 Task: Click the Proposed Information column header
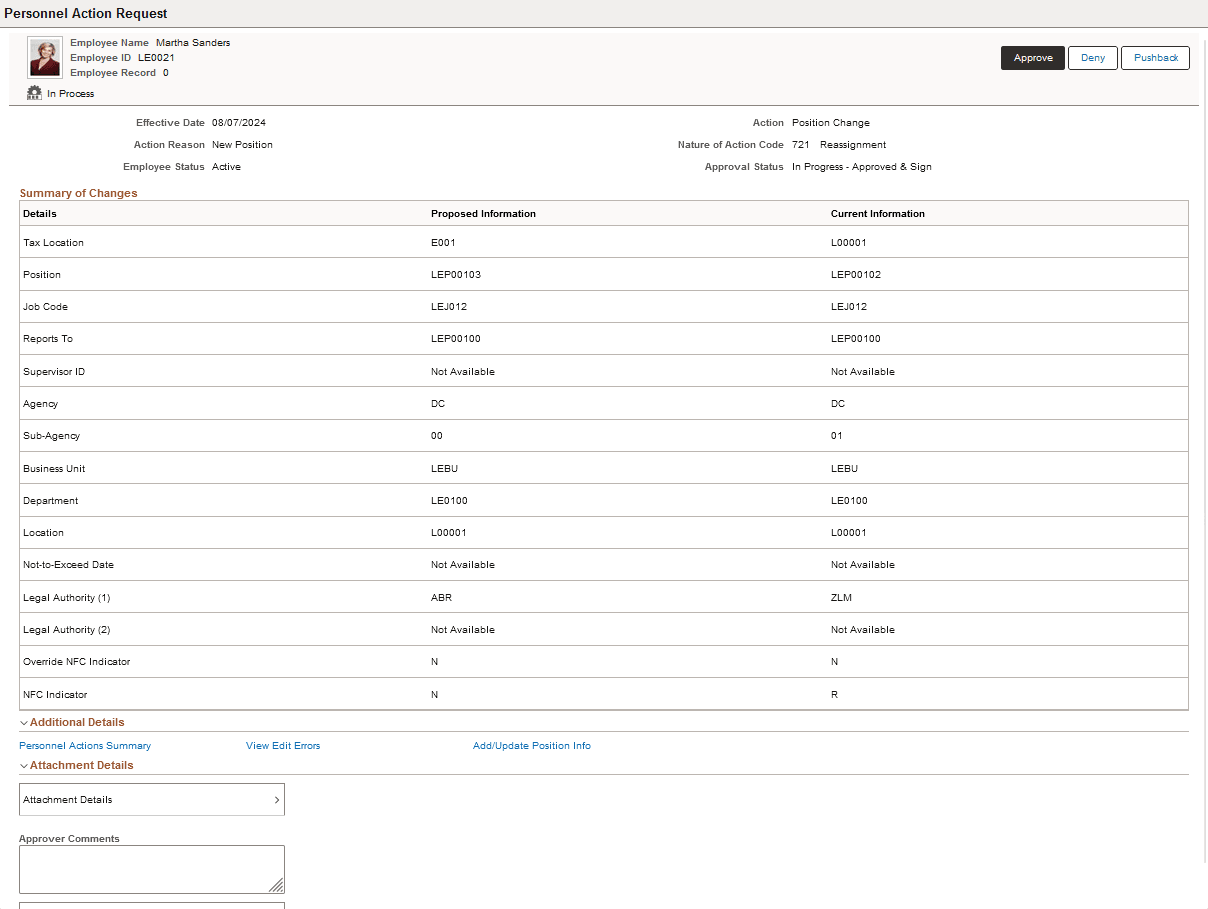[483, 214]
